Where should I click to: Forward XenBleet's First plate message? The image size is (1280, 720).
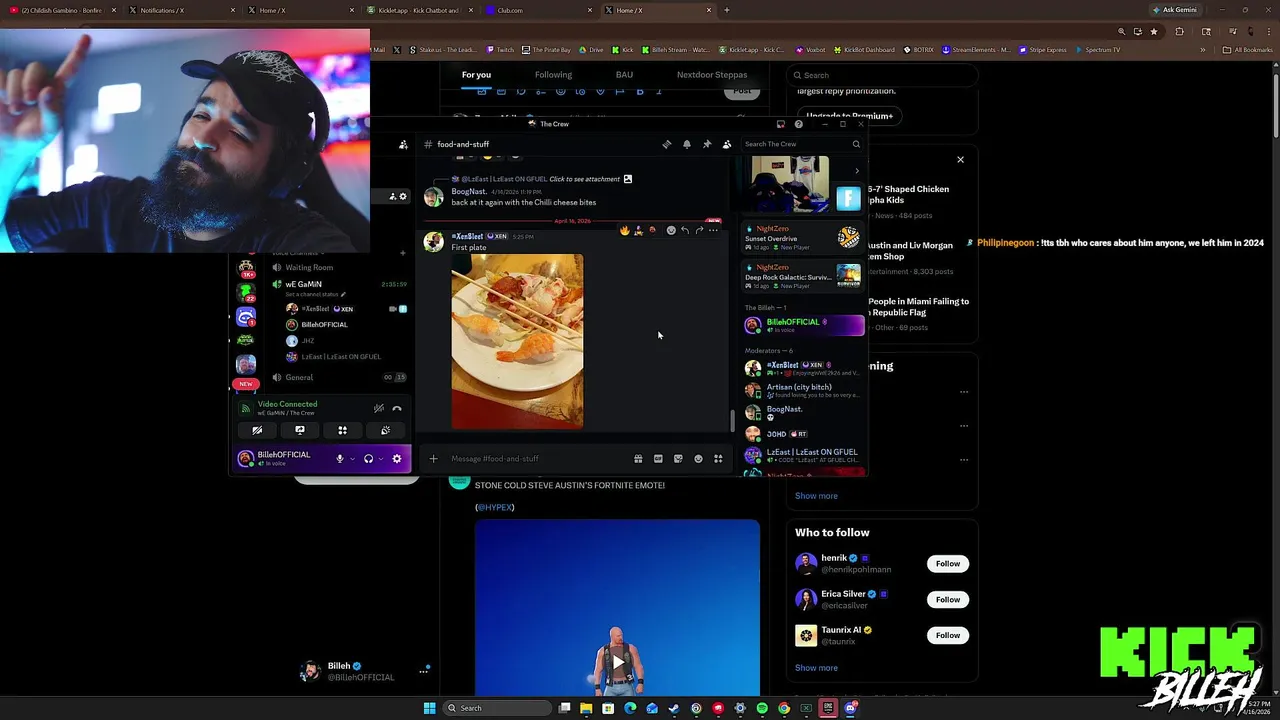click(x=699, y=230)
